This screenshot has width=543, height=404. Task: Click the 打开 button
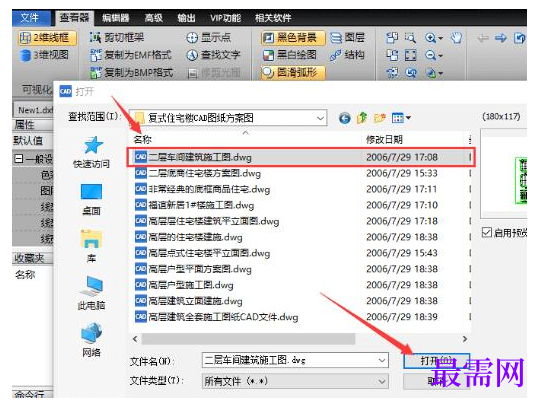(x=436, y=361)
